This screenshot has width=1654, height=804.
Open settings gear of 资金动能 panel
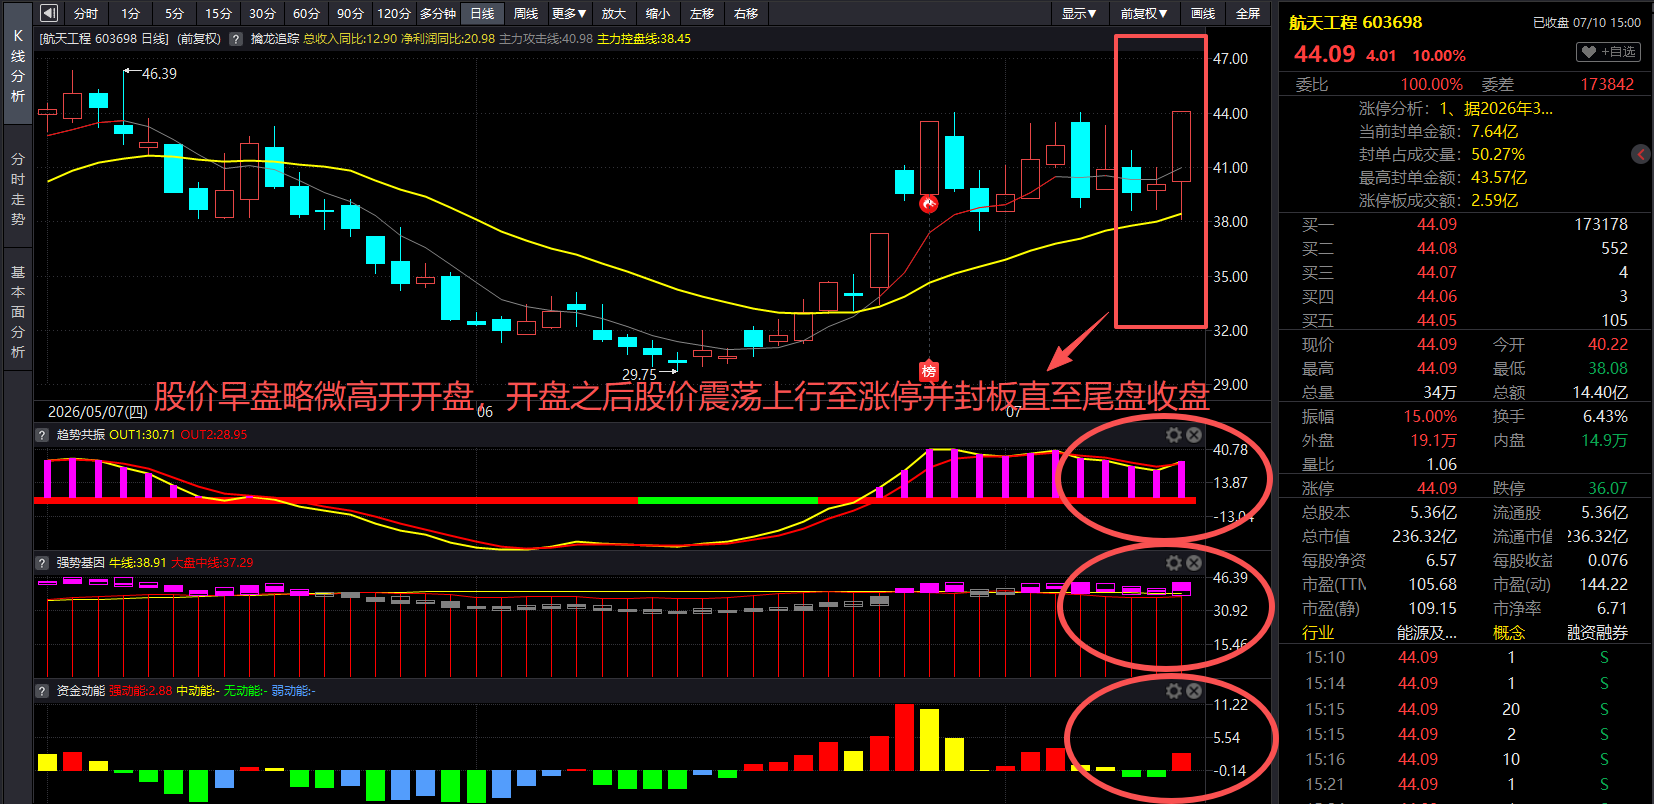coord(1174,691)
